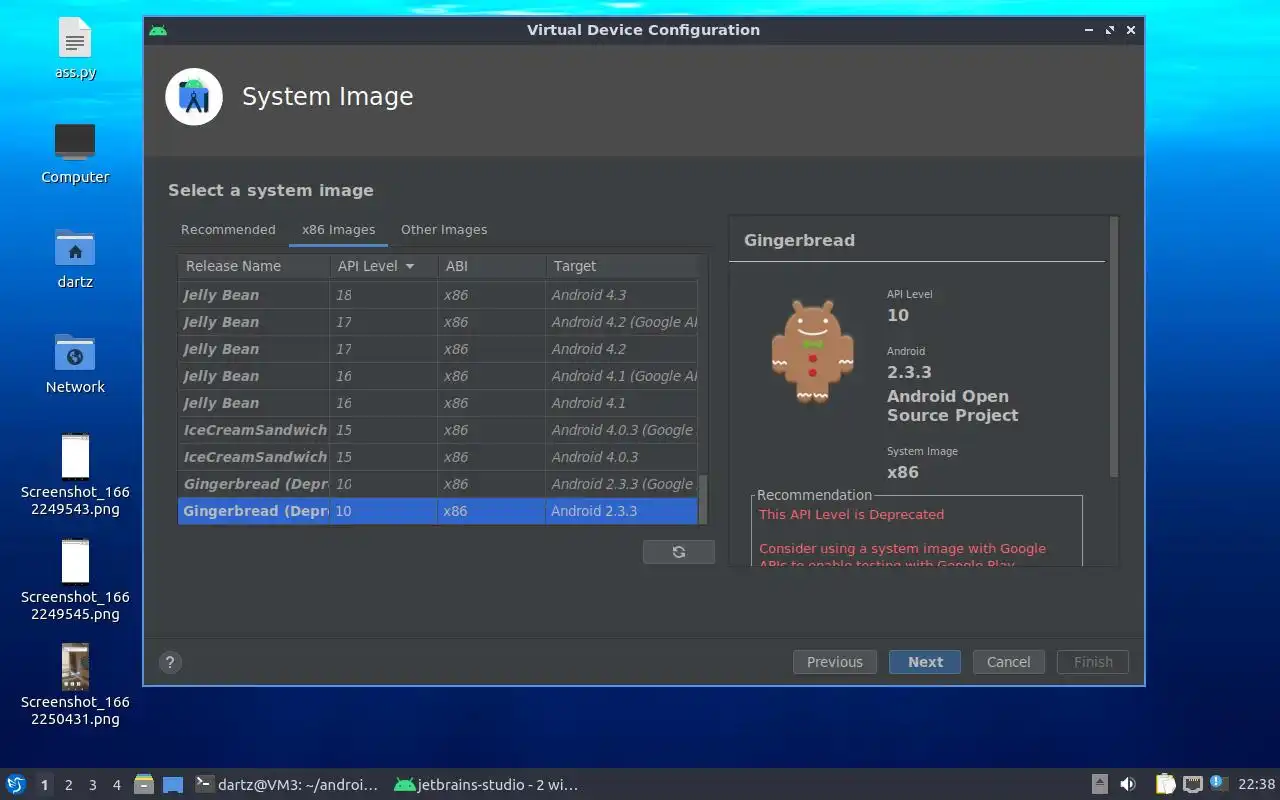The height and width of the screenshot is (800, 1280).
Task: Select the Android 4.2 (Google APIs) row
Action: (x=438, y=322)
